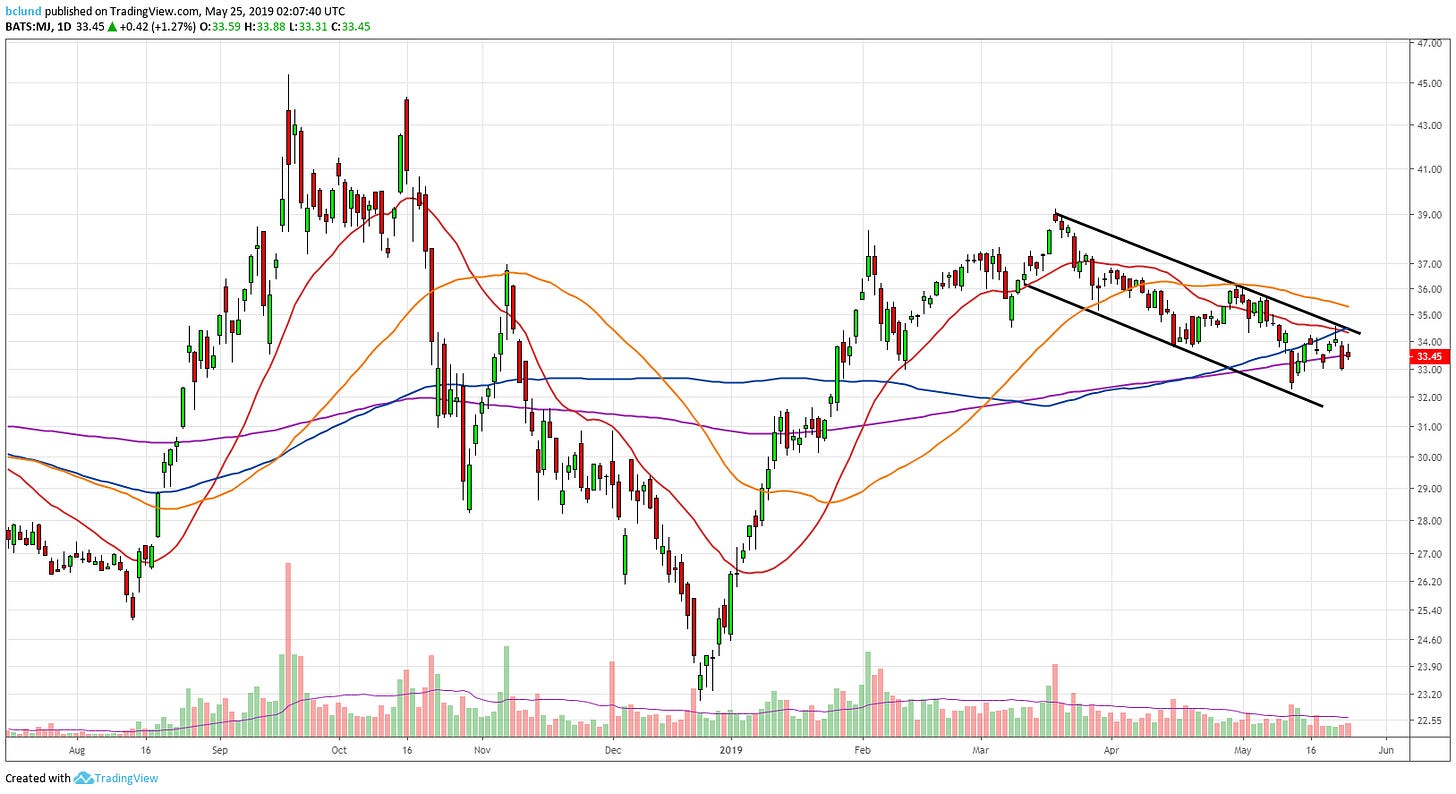Click the 39.00 price axis label

coord(1427,215)
